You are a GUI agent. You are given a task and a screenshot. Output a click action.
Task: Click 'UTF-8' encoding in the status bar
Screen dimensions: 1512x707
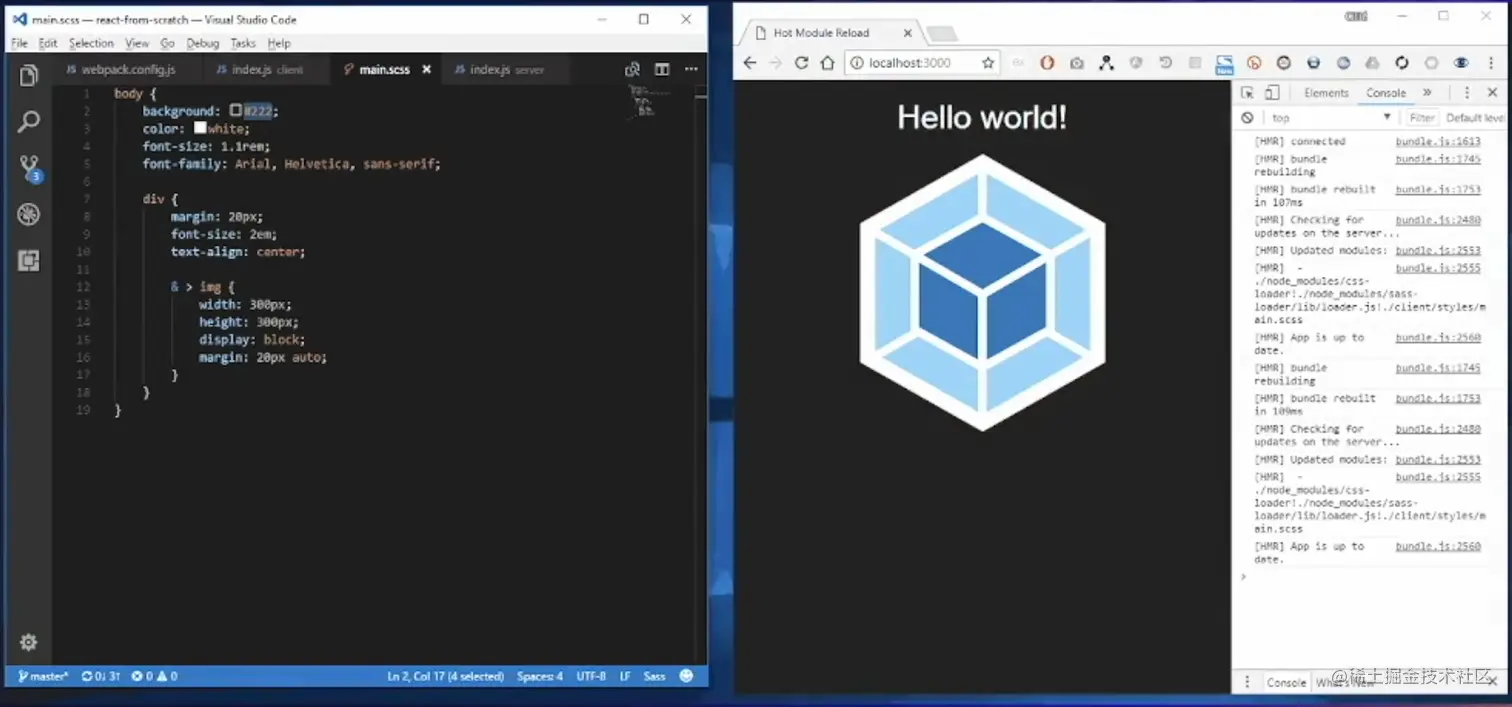click(591, 676)
